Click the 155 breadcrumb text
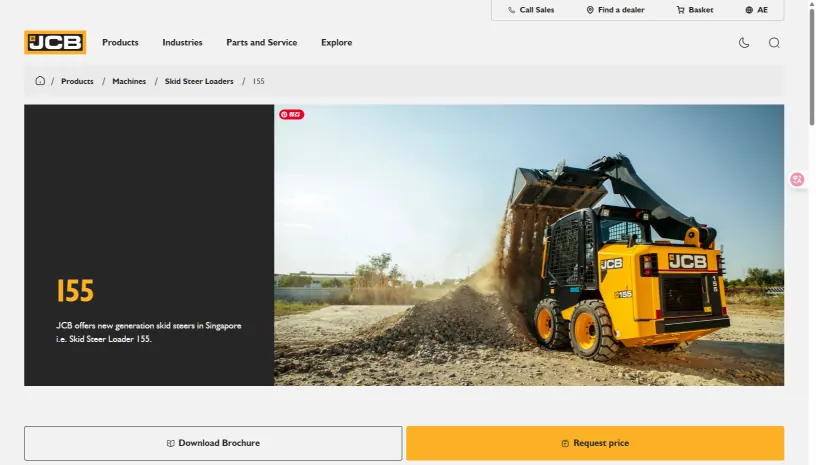Screen dimensions: 816x465 pyautogui.click(x=259, y=81)
